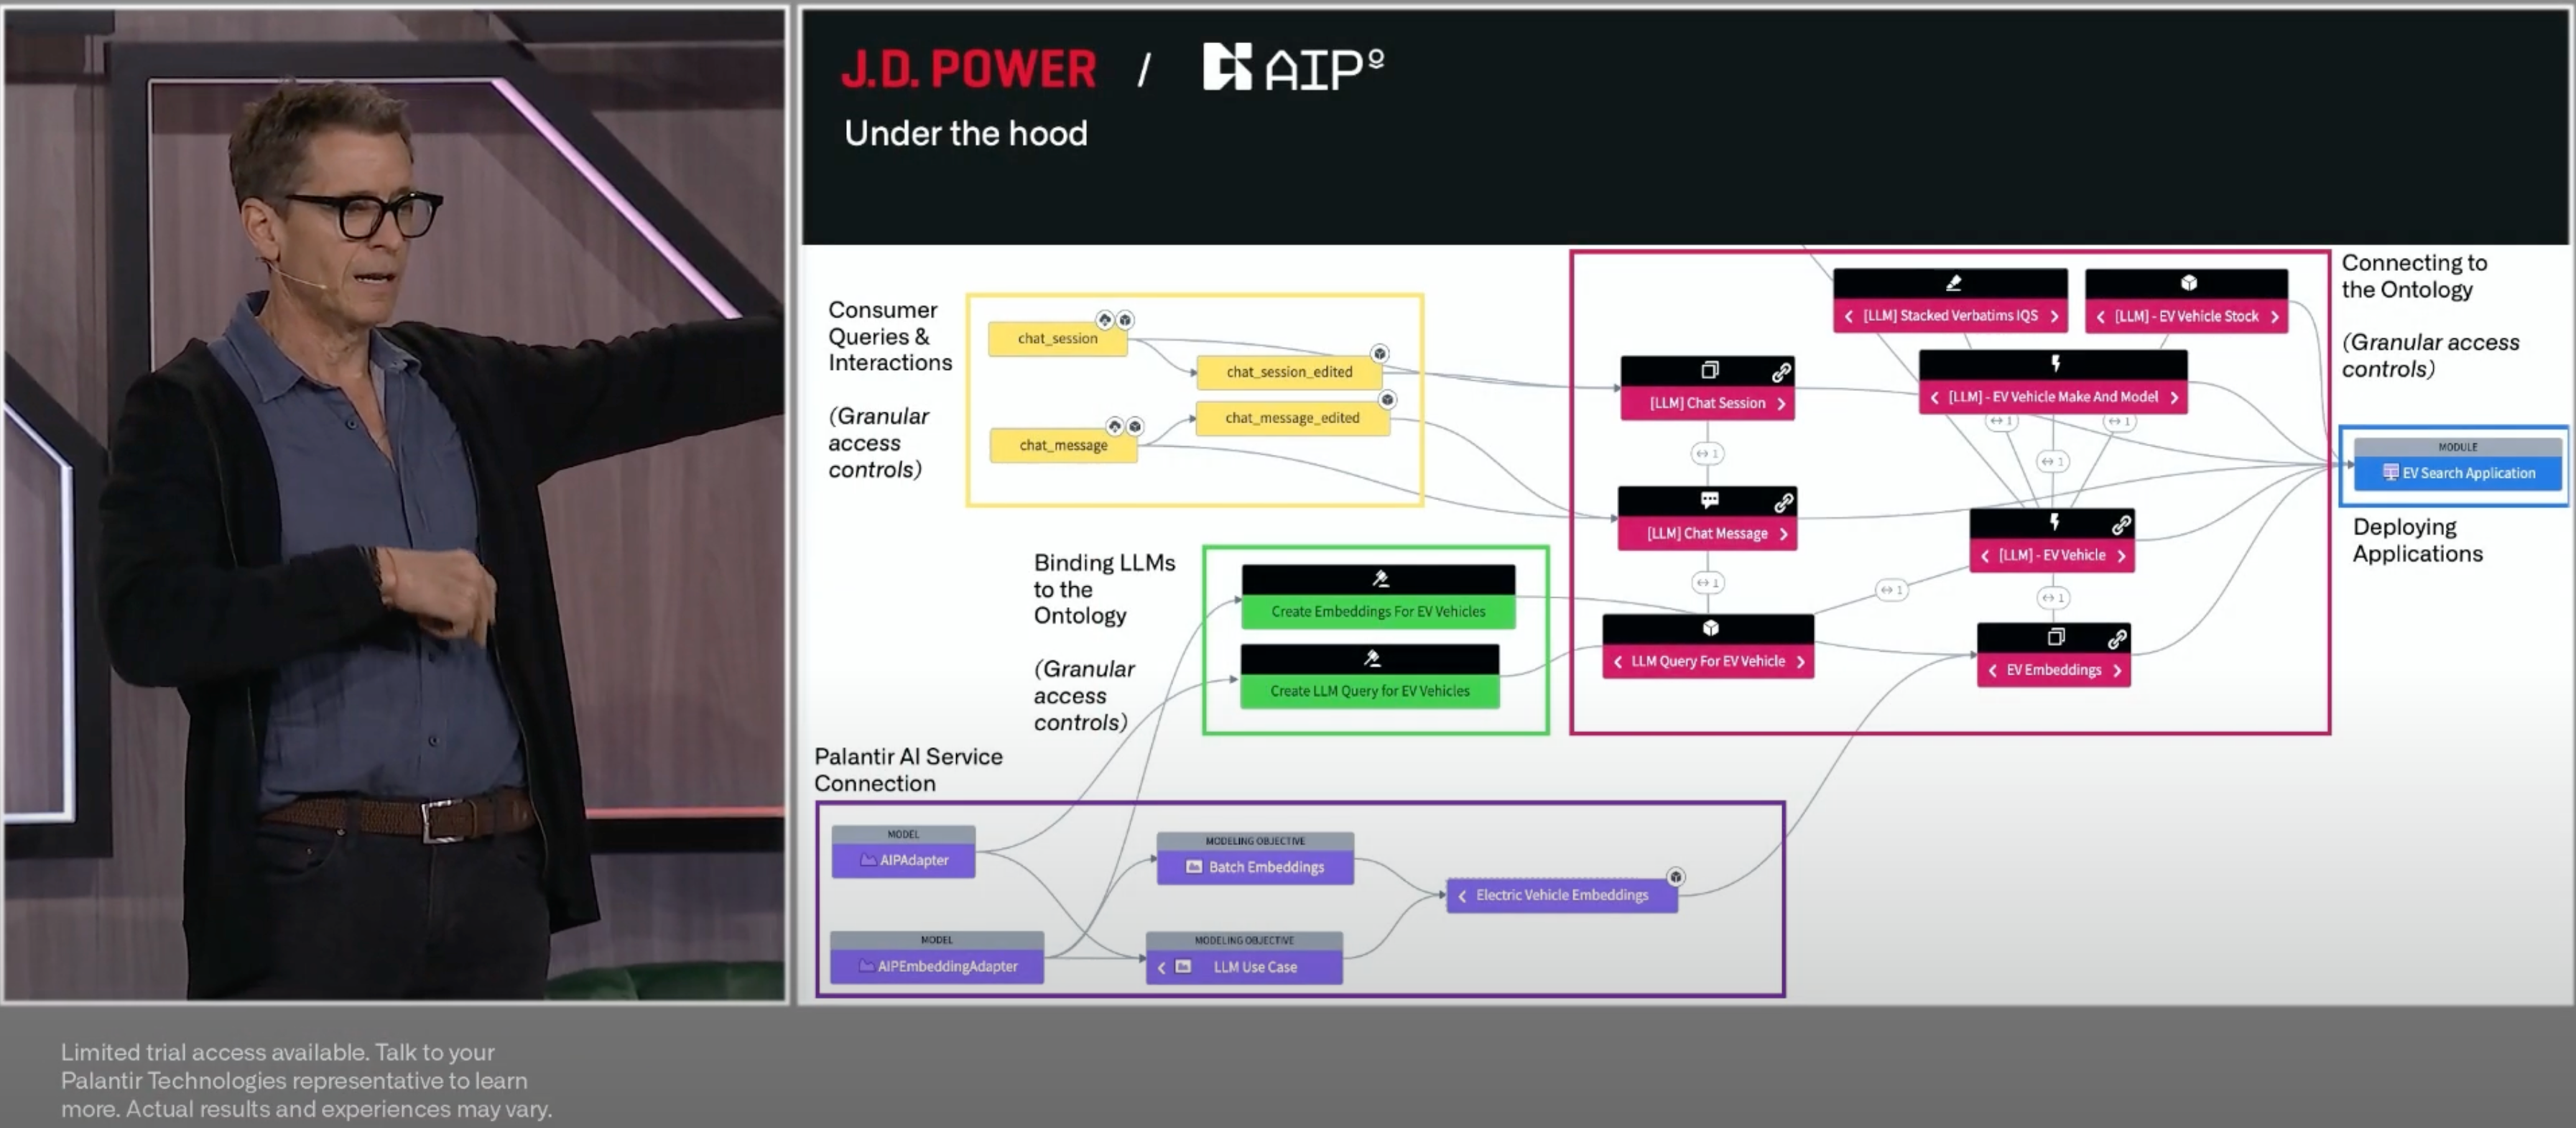Open the EV Search Application module
2576x1128 pixels.
(2458, 473)
